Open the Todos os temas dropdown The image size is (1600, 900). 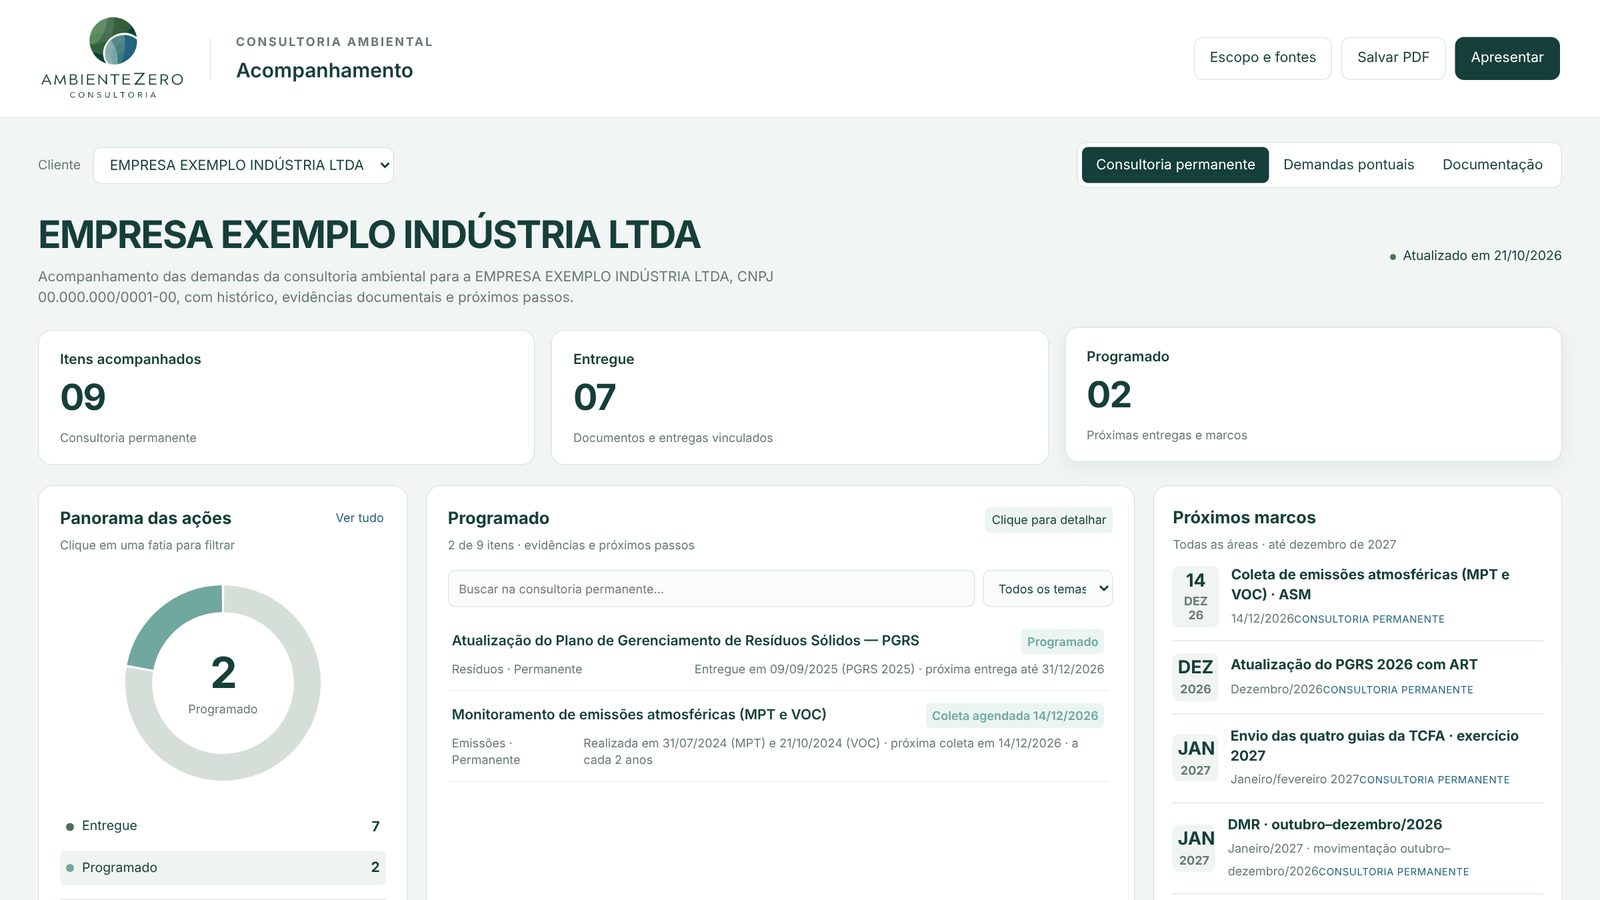[1047, 589]
